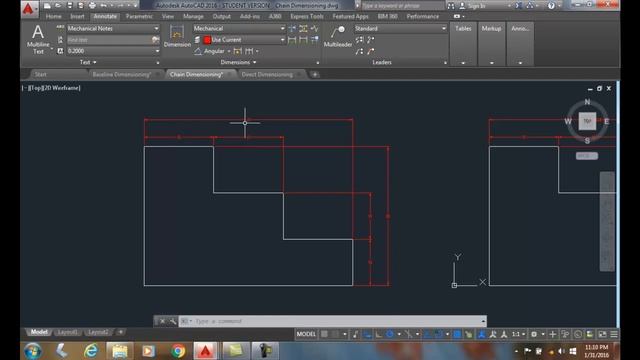640x360 pixels.
Task: Click the dimension update icon in Dimensions panel
Action: click(x=315, y=40)
